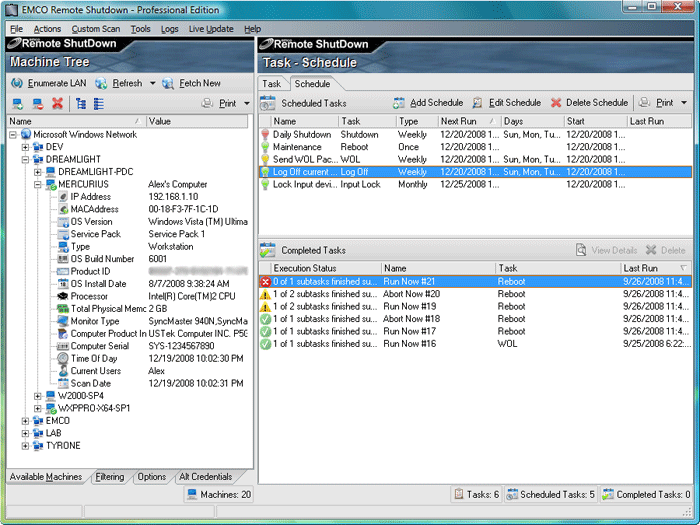Collapse the Microsoft Windows Network root node

click(13, 134)
